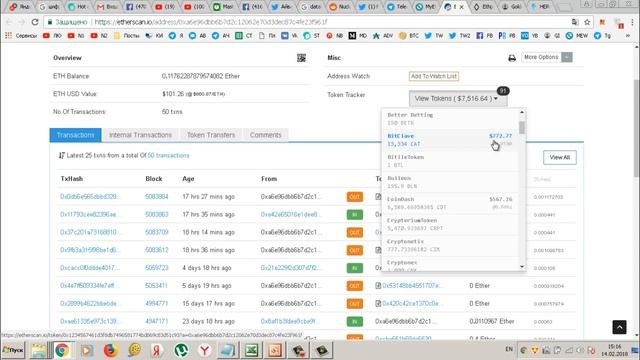This screenshot has height=360, width=640.
Task: Select the CrypteriumToken entry
Action: (450, 224)
